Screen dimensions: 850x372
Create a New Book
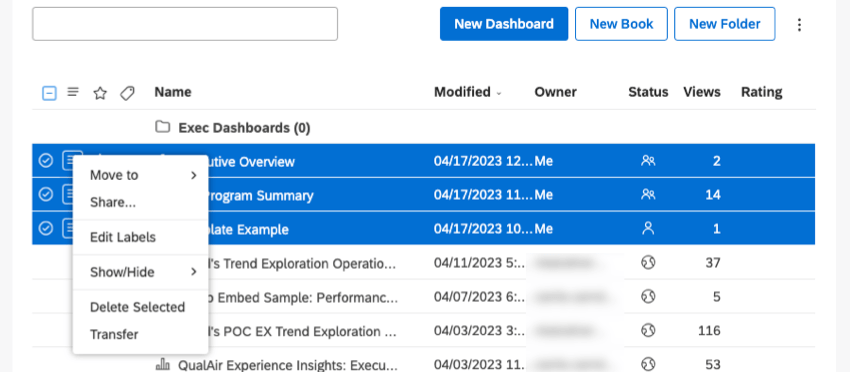tap(621, 24)
